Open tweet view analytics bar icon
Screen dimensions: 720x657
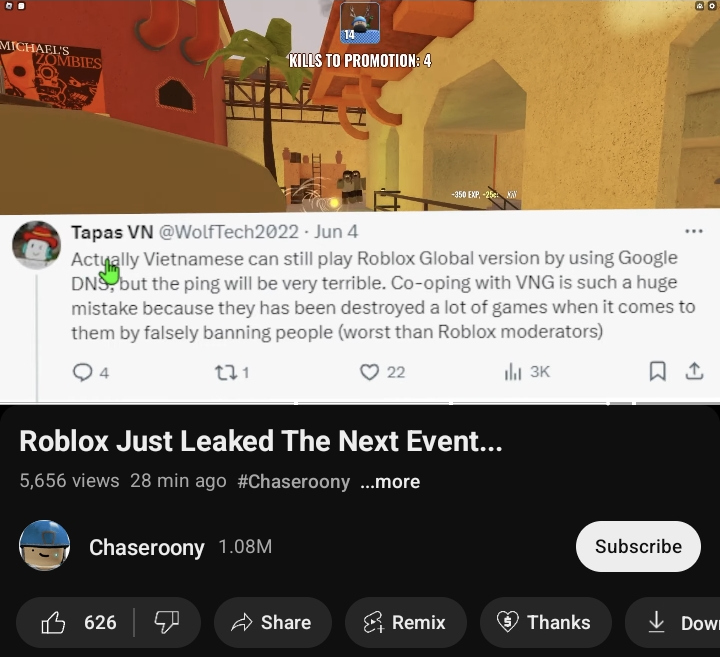513,372
